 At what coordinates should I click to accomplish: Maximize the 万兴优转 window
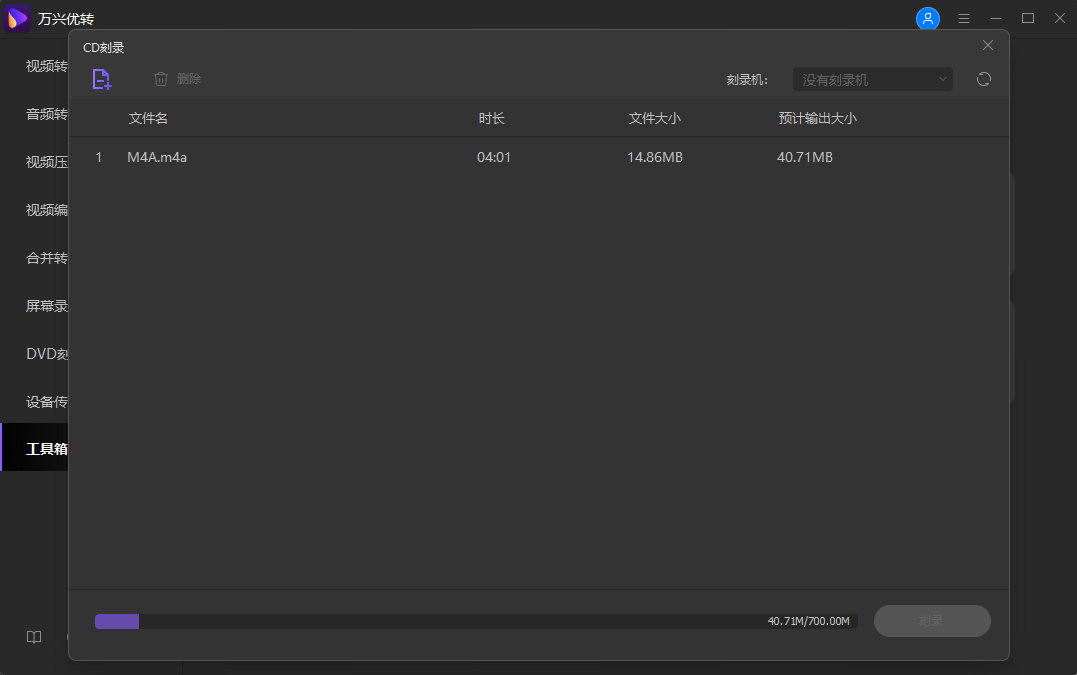(x=1028, y=19)
